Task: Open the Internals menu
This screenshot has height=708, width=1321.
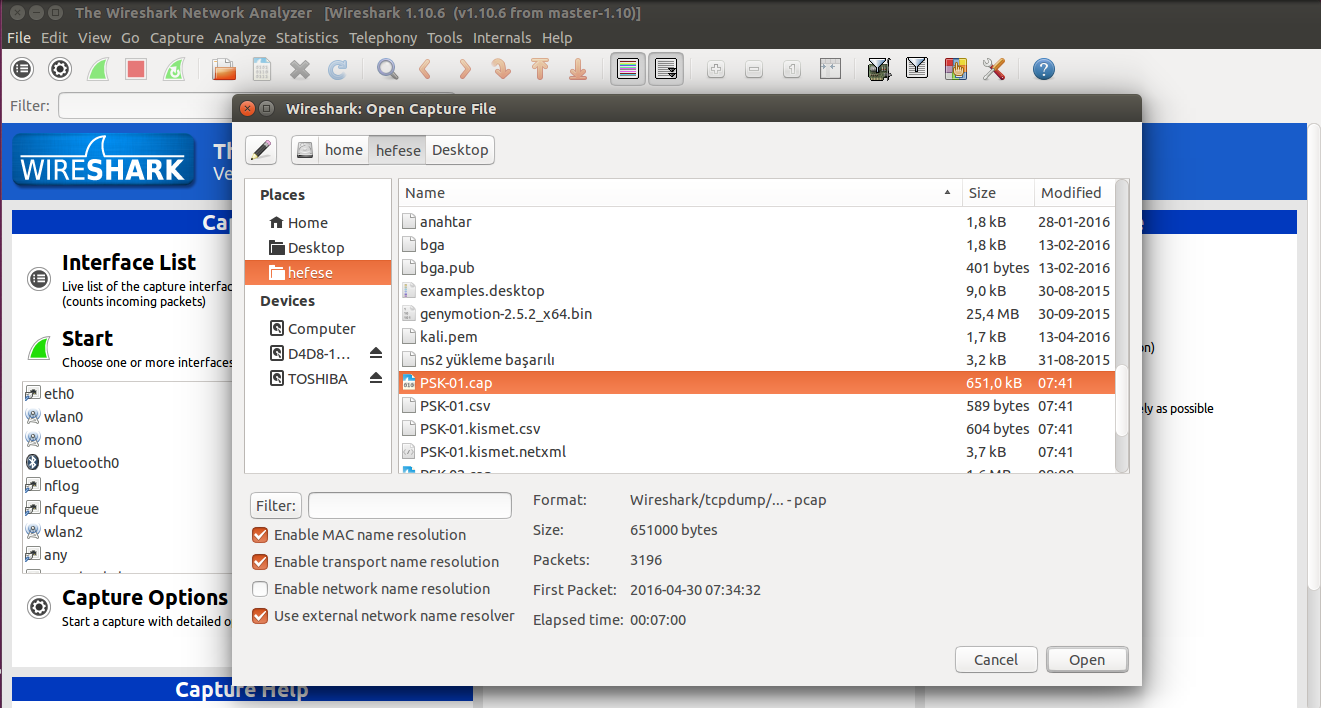Action: [x=502, y=38]
